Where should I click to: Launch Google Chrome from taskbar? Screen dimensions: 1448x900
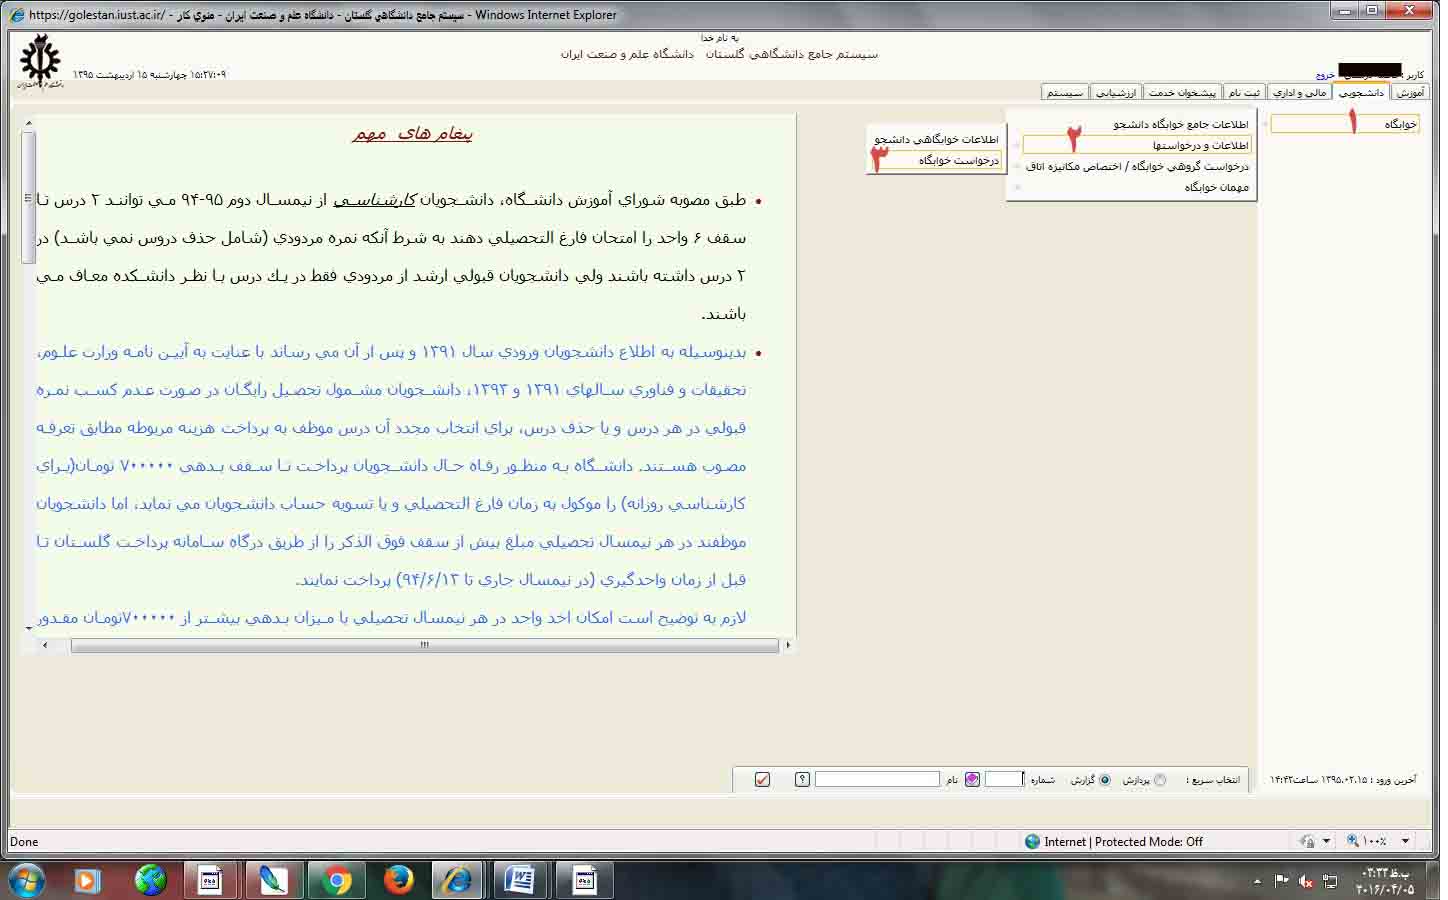pos(337,880)
